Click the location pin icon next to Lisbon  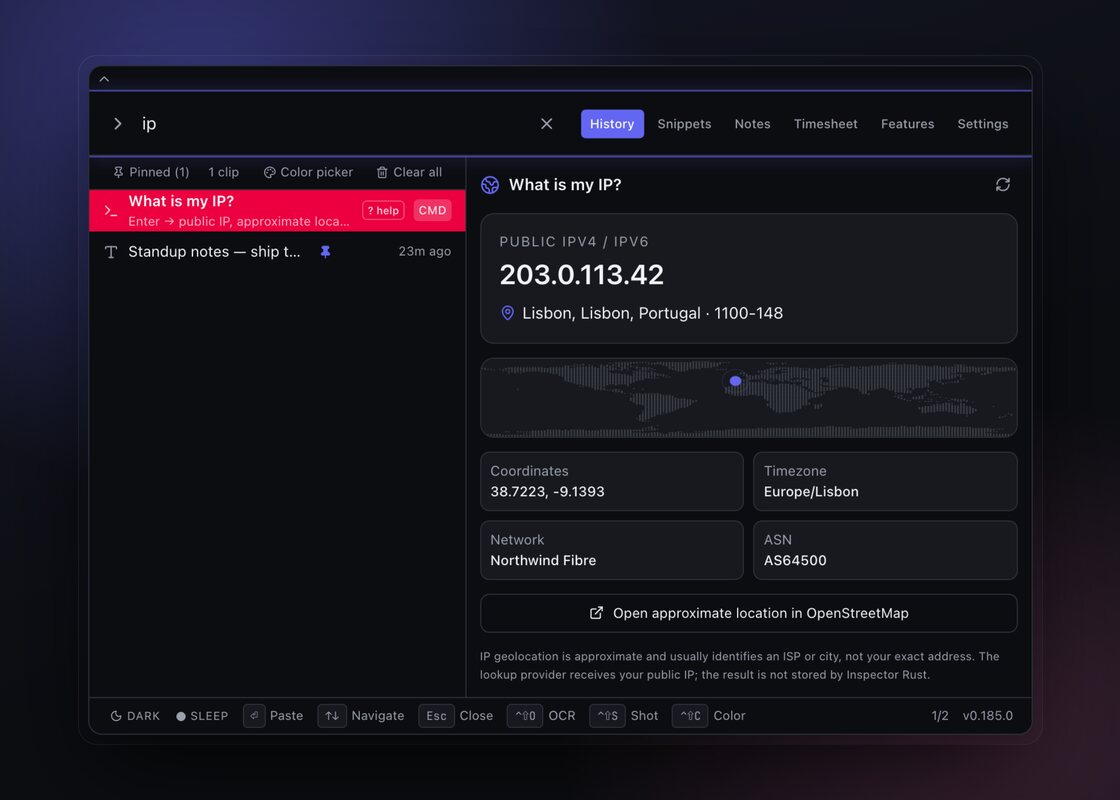click(507, 313)
